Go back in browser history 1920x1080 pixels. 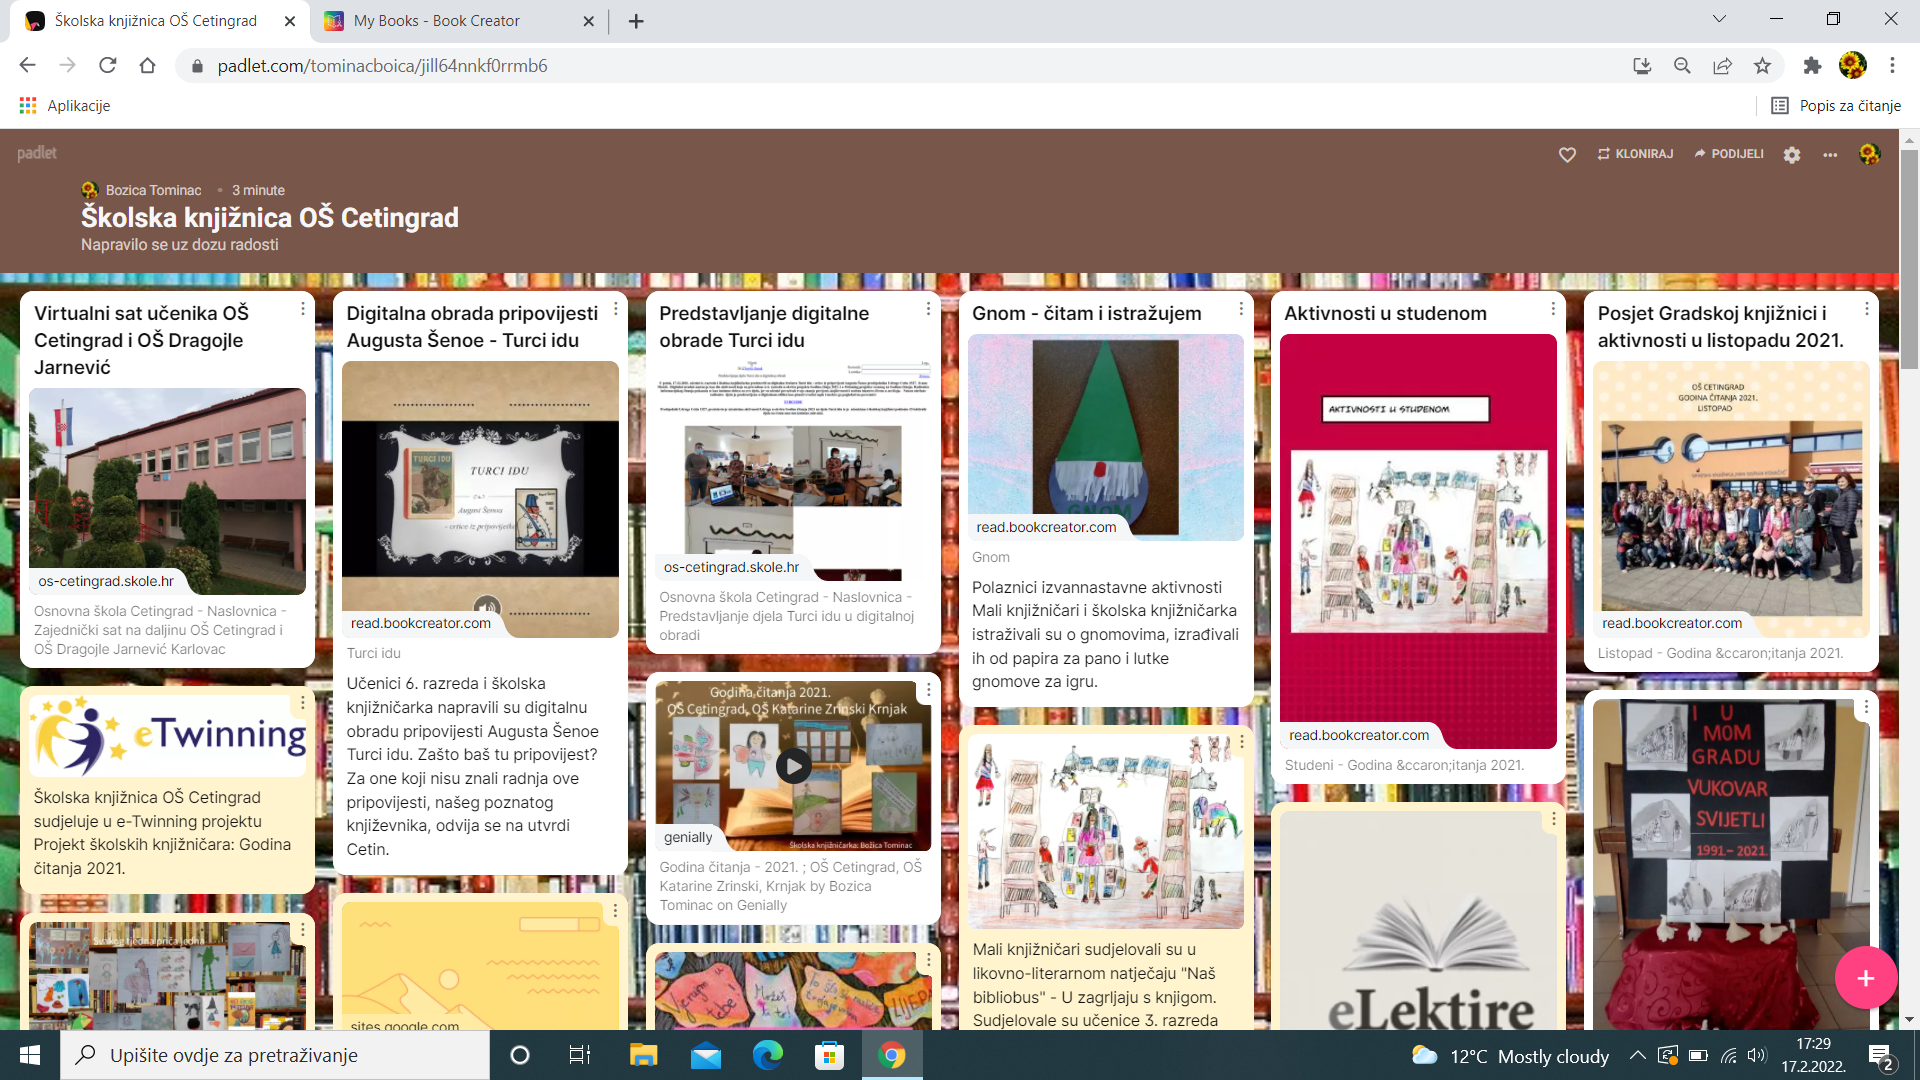[x=27, y=66]
